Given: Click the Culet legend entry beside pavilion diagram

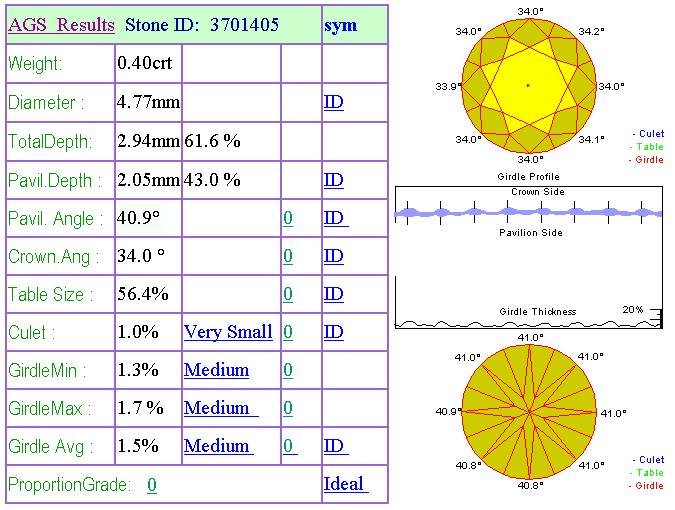Looking at the screenshot, I should point(648,460).
